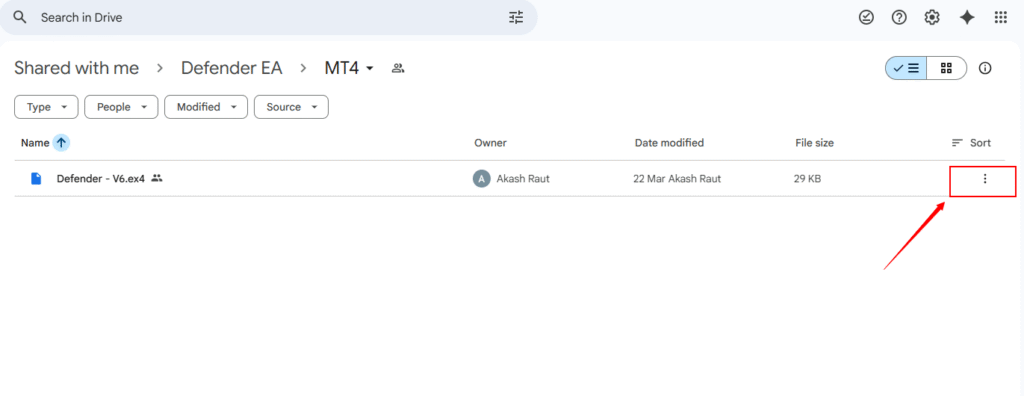This screenshot has width=1024, height=396.
Task: Click the File size column header
Action: point(814,142)
